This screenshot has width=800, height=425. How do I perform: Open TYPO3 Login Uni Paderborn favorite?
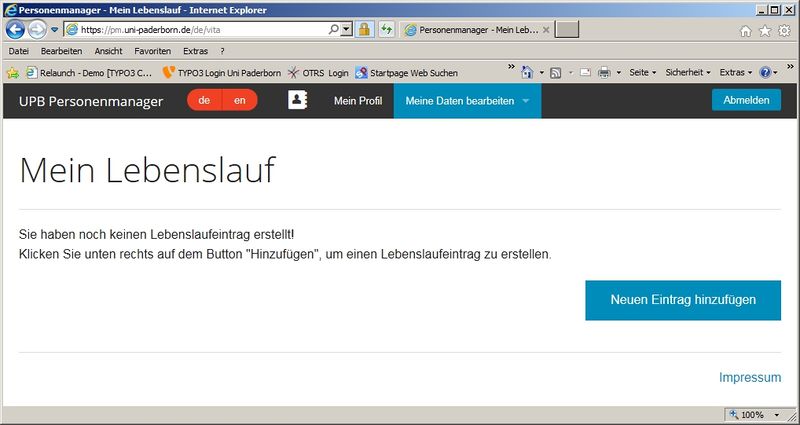click(x=221, y=73)
